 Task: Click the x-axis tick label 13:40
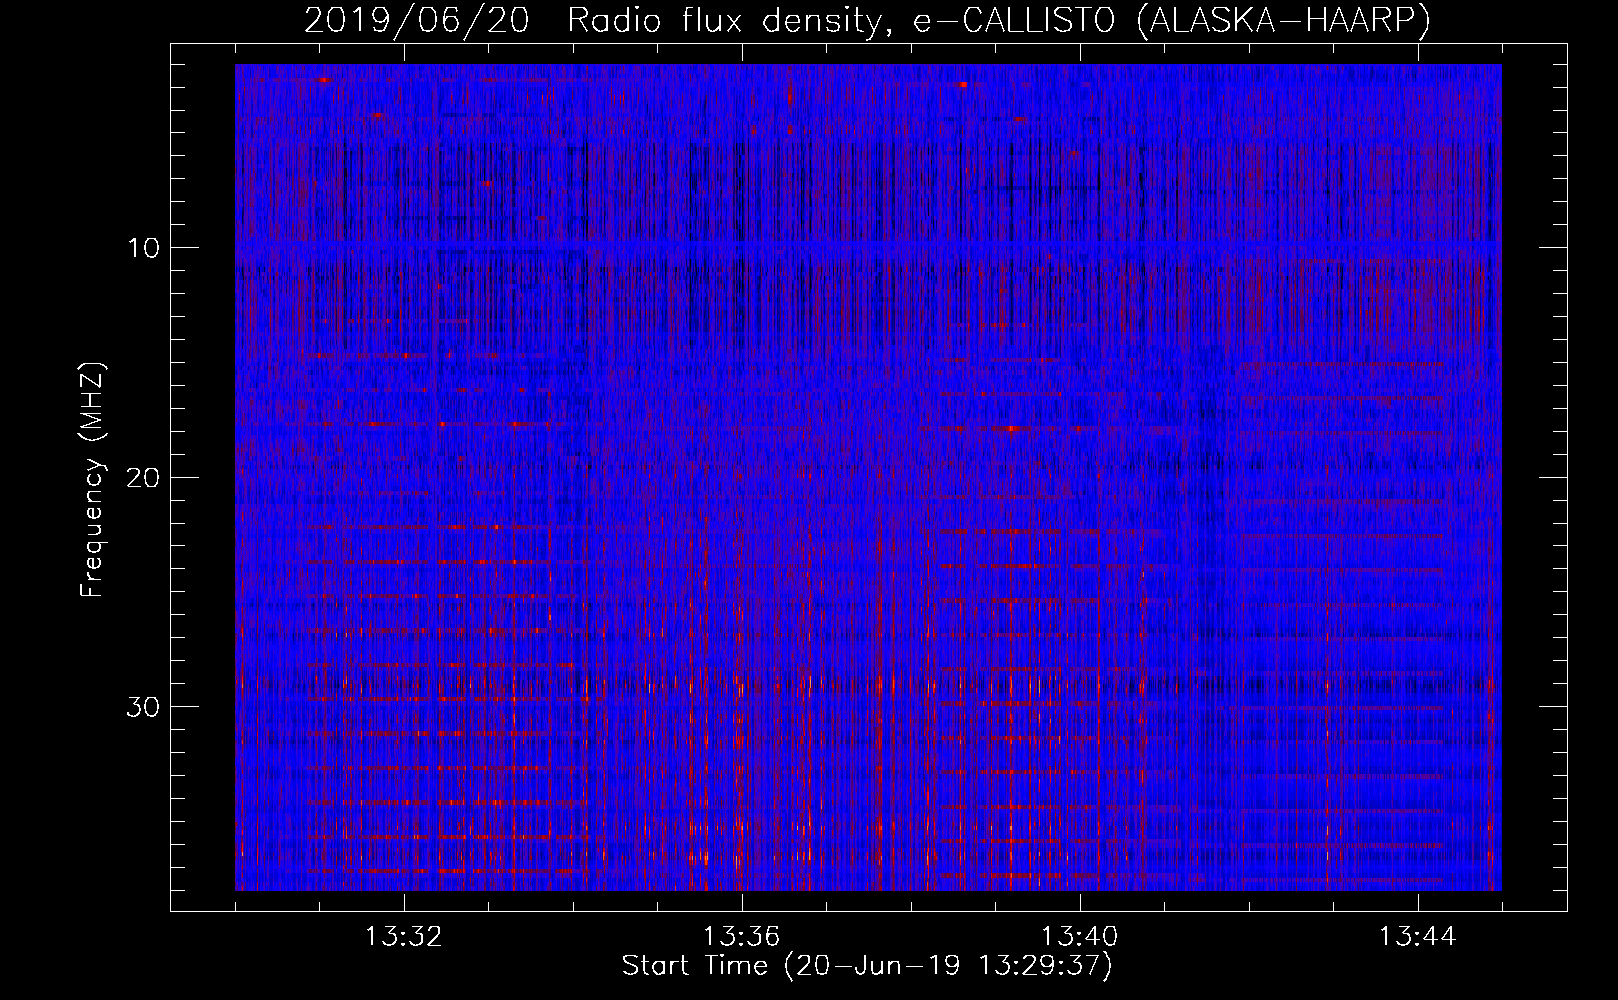pyautogui.click(x=1079, y=937)
